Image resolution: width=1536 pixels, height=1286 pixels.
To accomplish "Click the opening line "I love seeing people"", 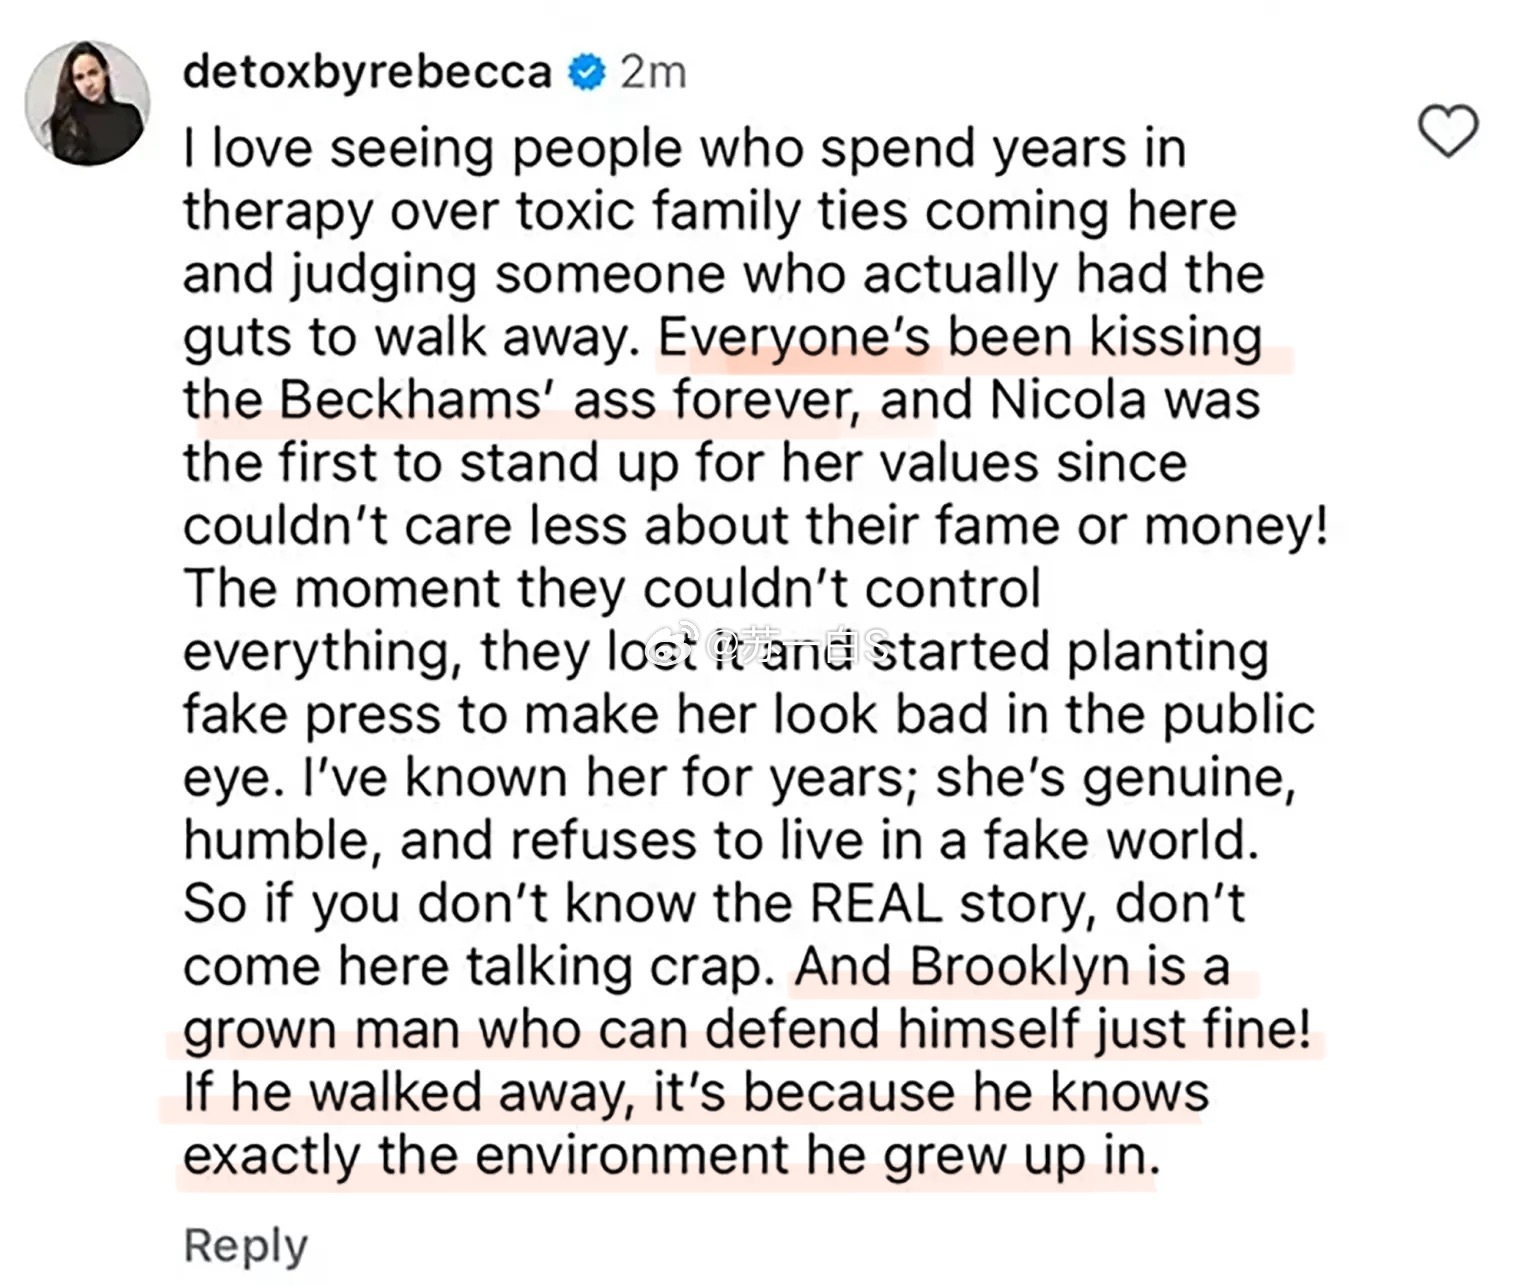I will click(x=434, y=150).
